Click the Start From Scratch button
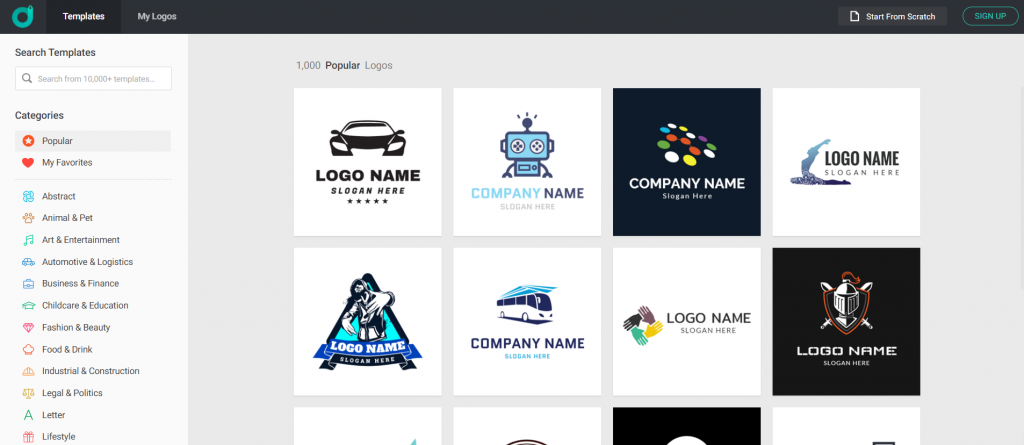Viewport: 1024px width, 445px height. [x=892, y=16]
